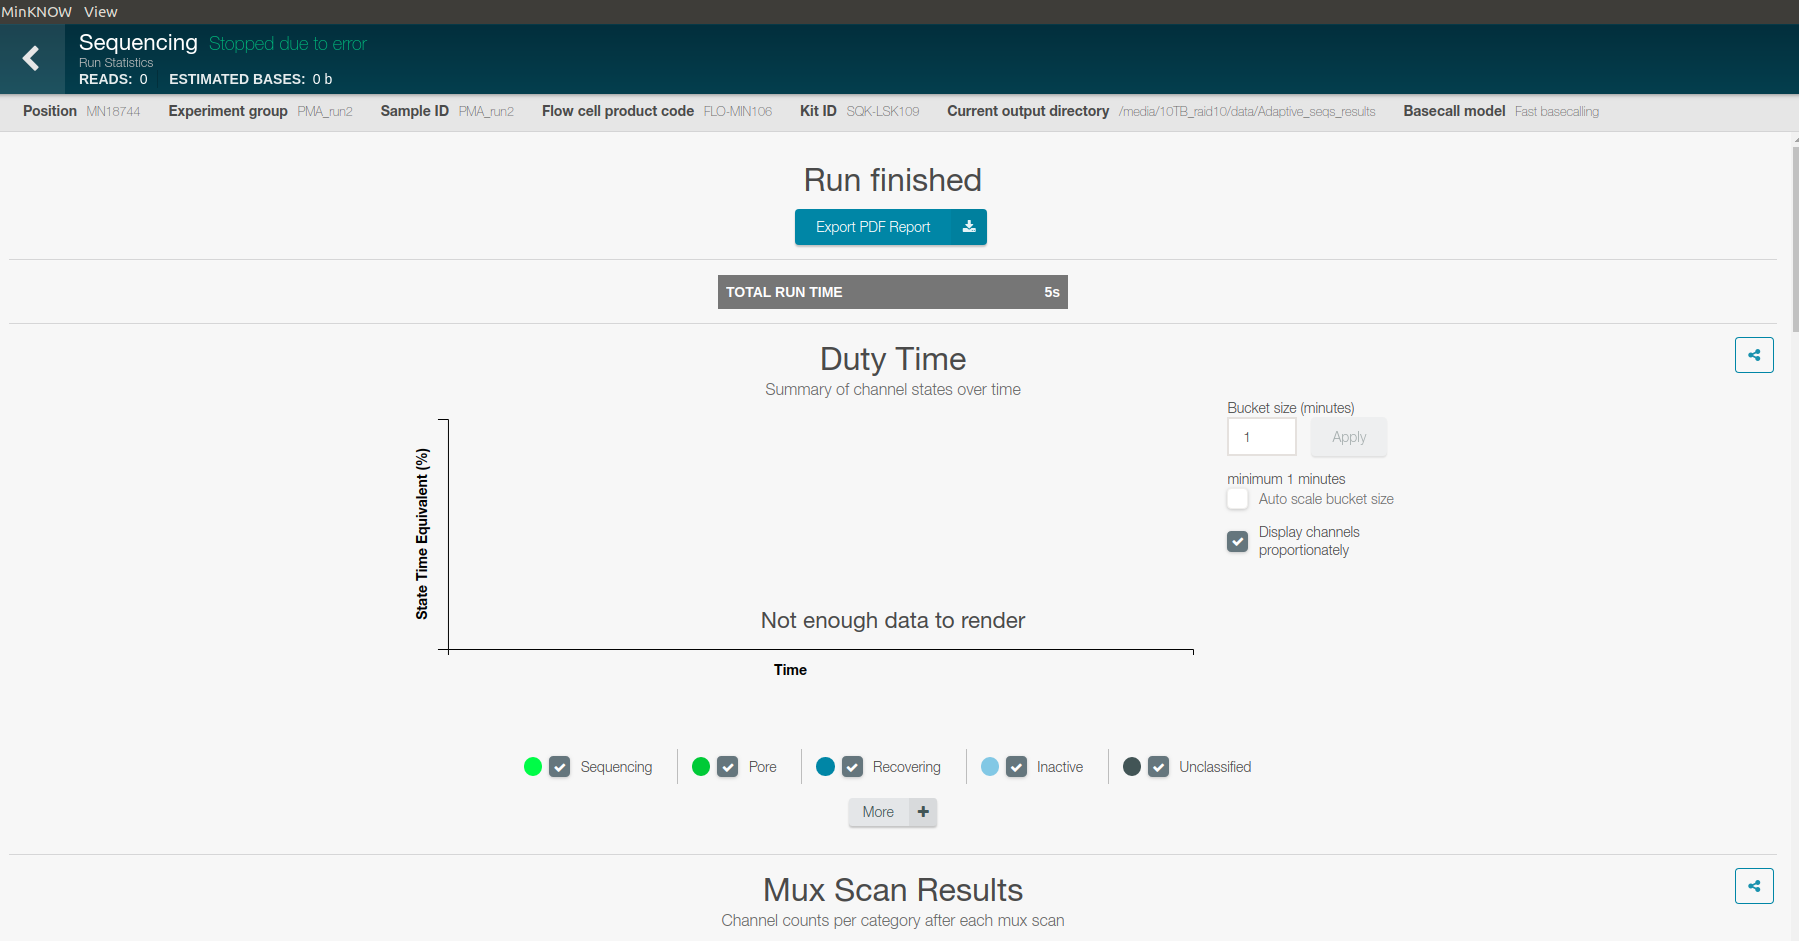The width and height of the screenshot is (1799, 941).
Task: Click inside the bucket size input field
Action: pos(1261,437)
